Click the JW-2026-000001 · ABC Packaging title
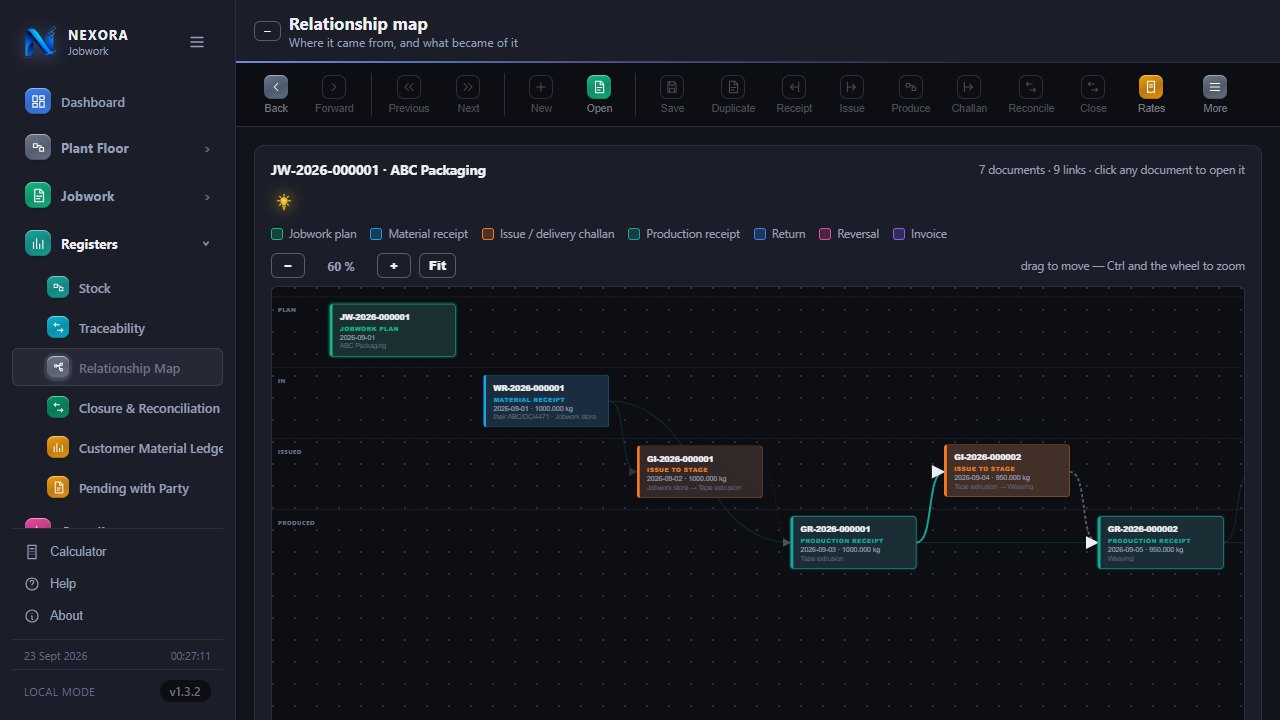The height and width of the screenshot is (720, 1280). click(x=378, y=170)
